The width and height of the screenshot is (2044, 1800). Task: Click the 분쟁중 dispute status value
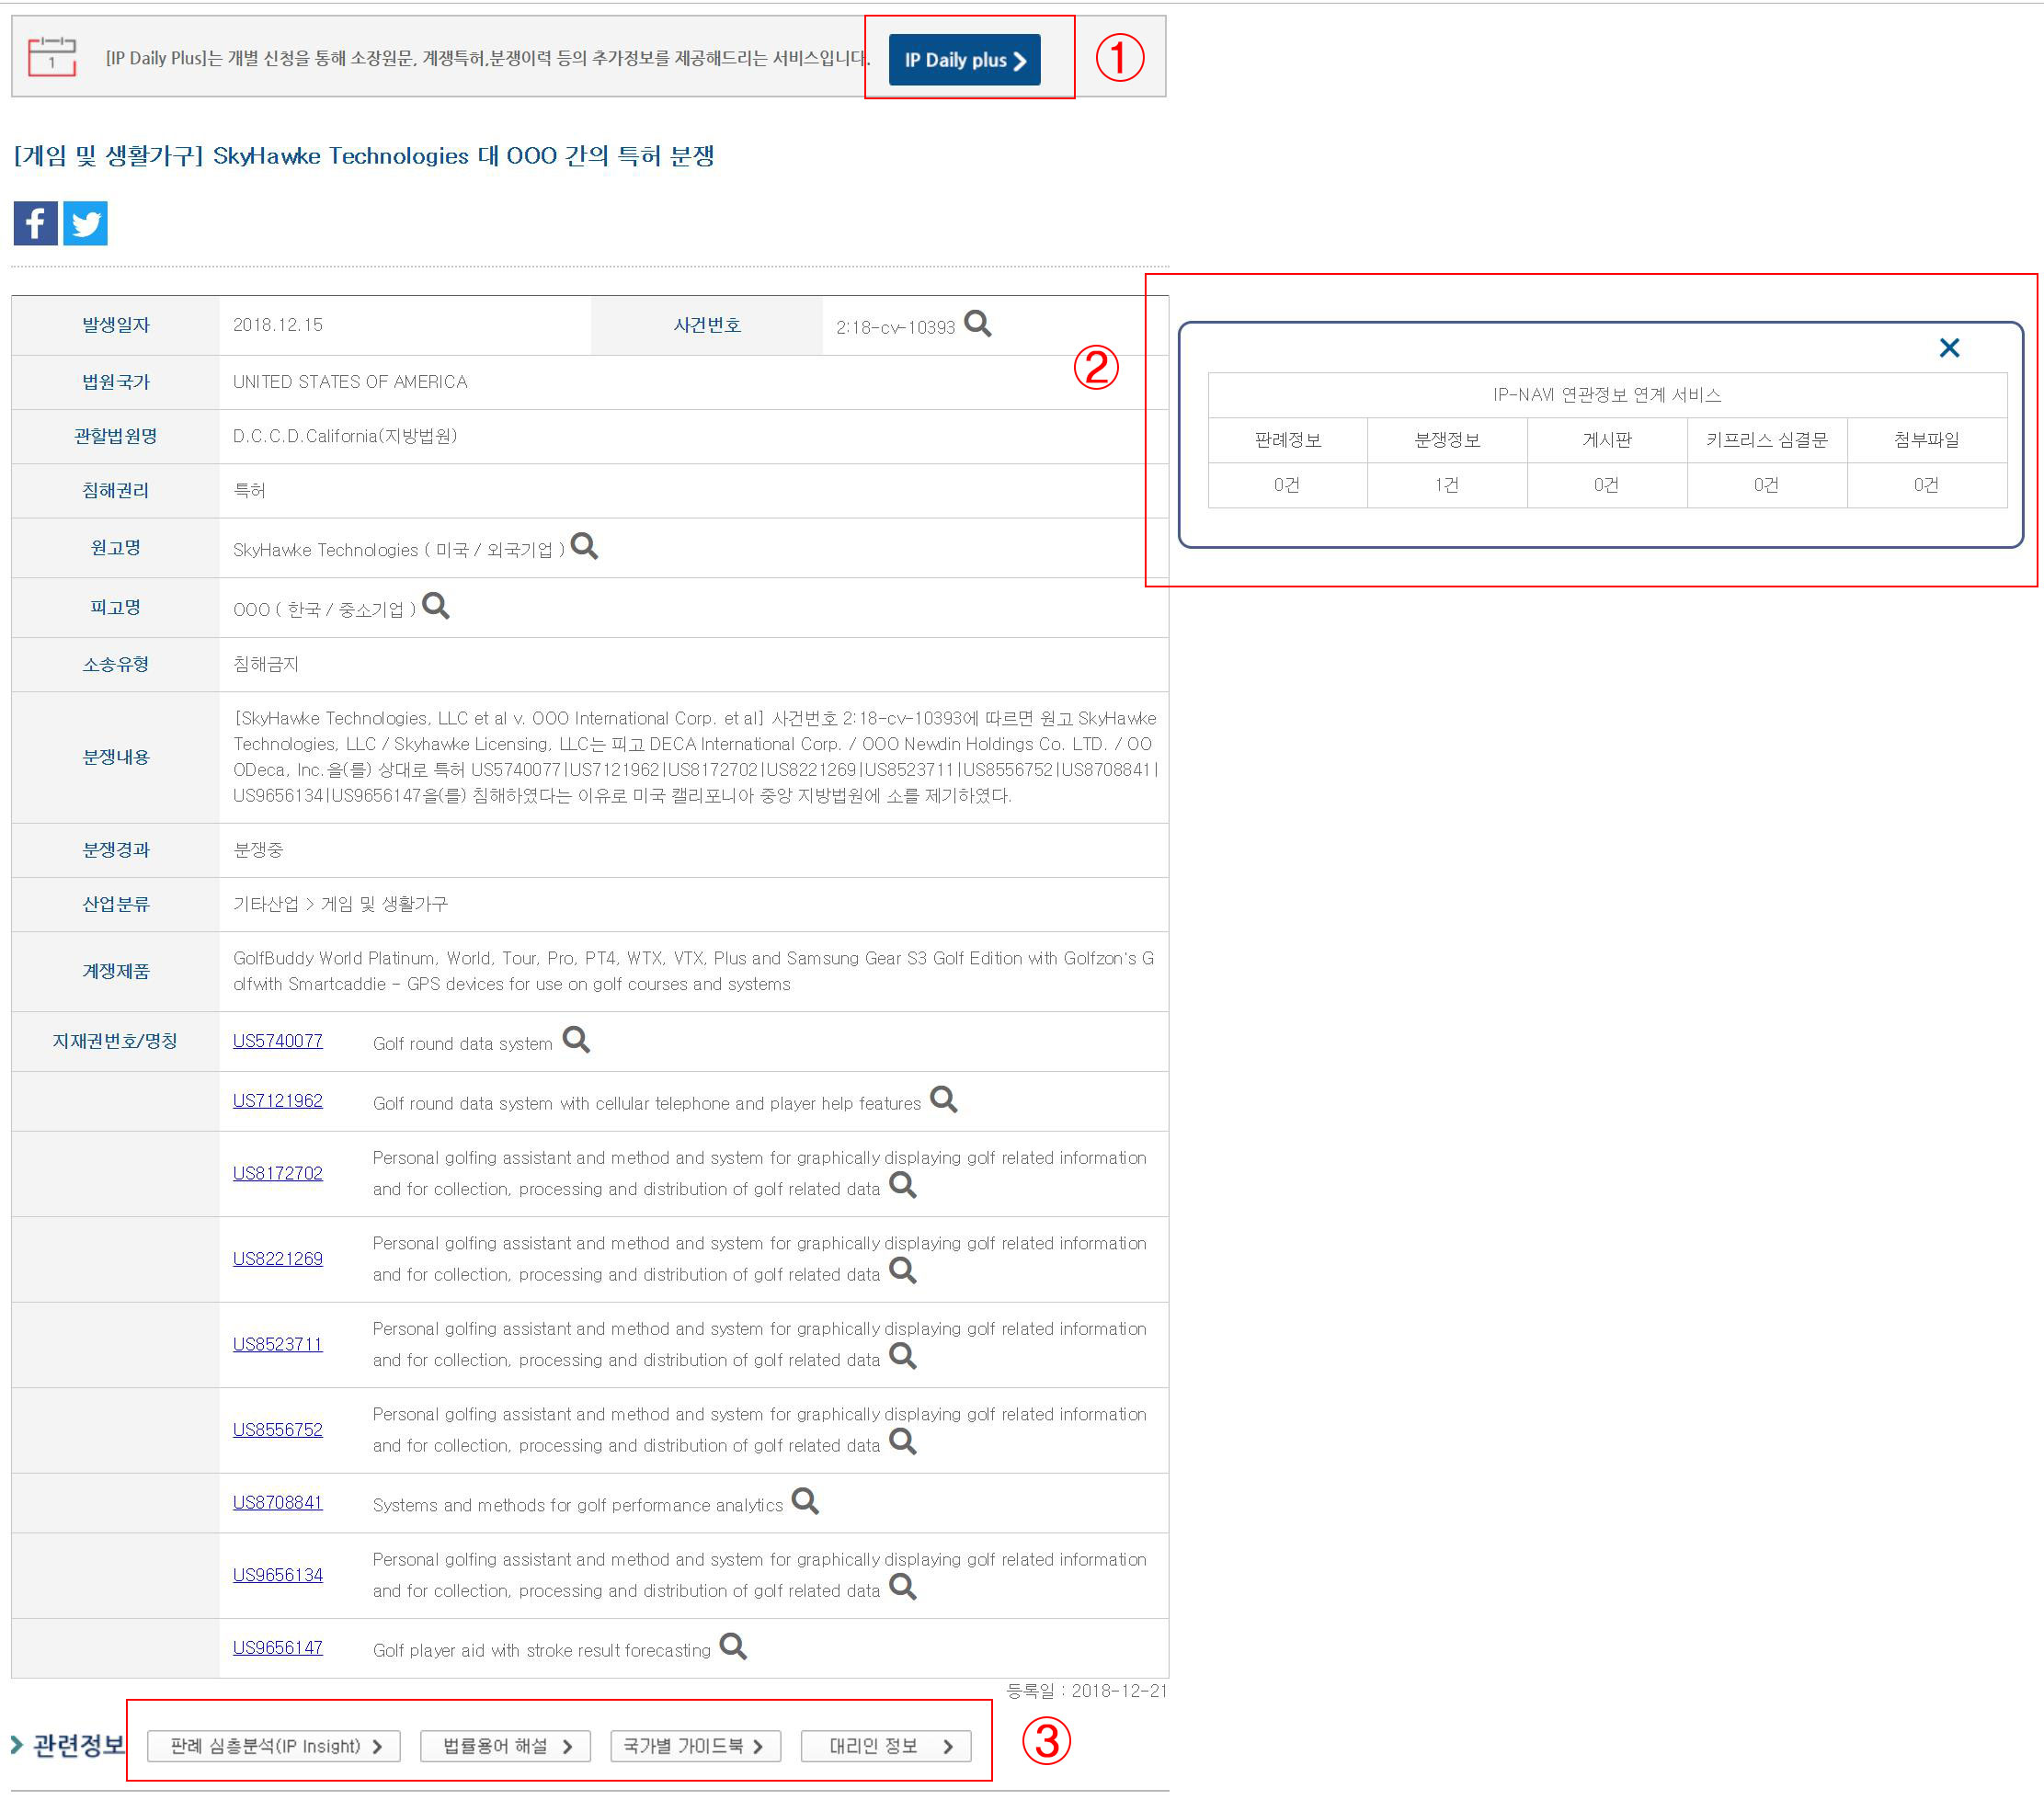pos(258,850)
